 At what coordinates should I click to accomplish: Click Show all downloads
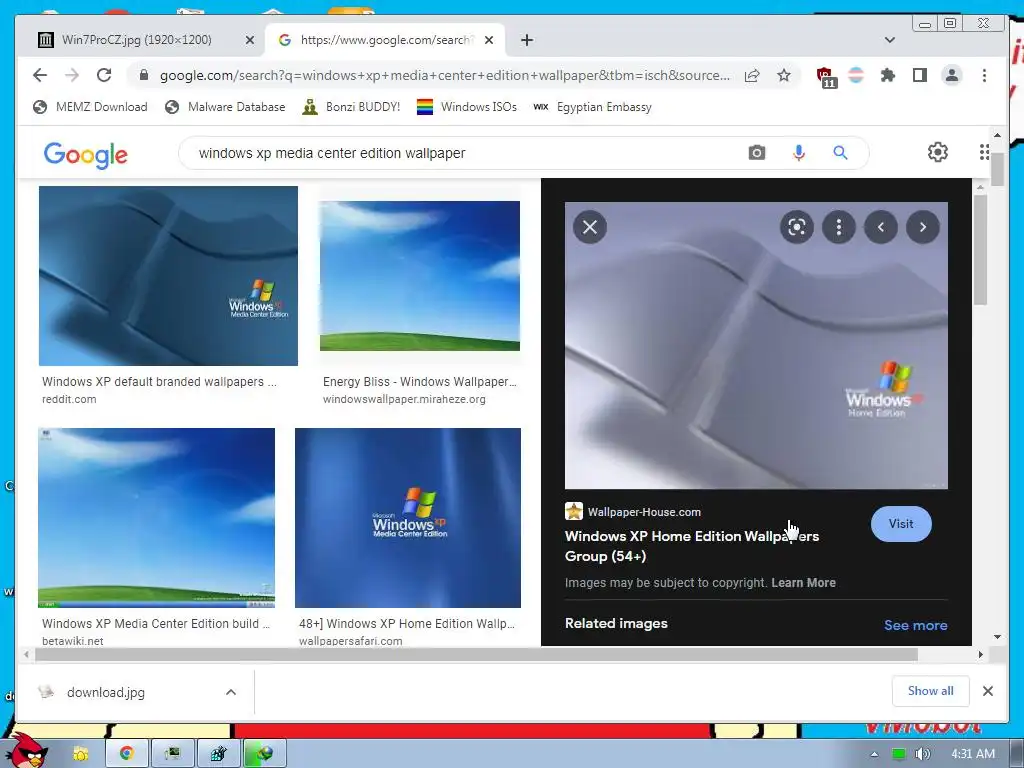pos(931,691)
